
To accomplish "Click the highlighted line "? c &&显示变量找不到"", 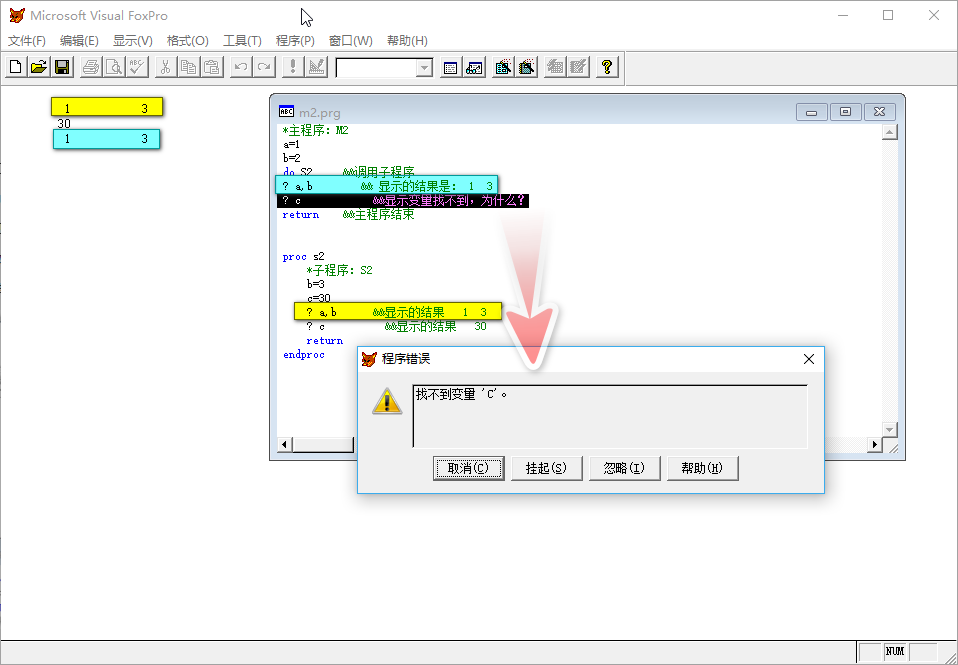I will point(403,201).
